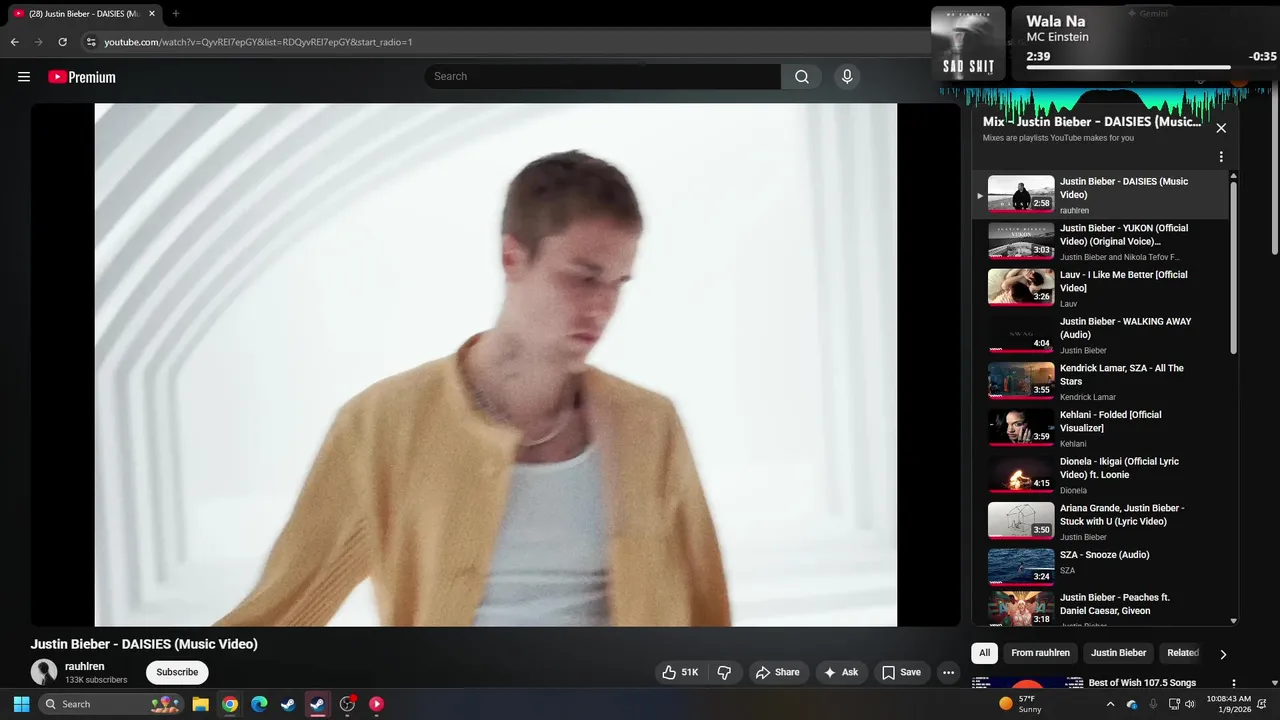Screen dimensions: 1280x720
Task: Seek the Wala Na media progress bar
Action: 1127,67
